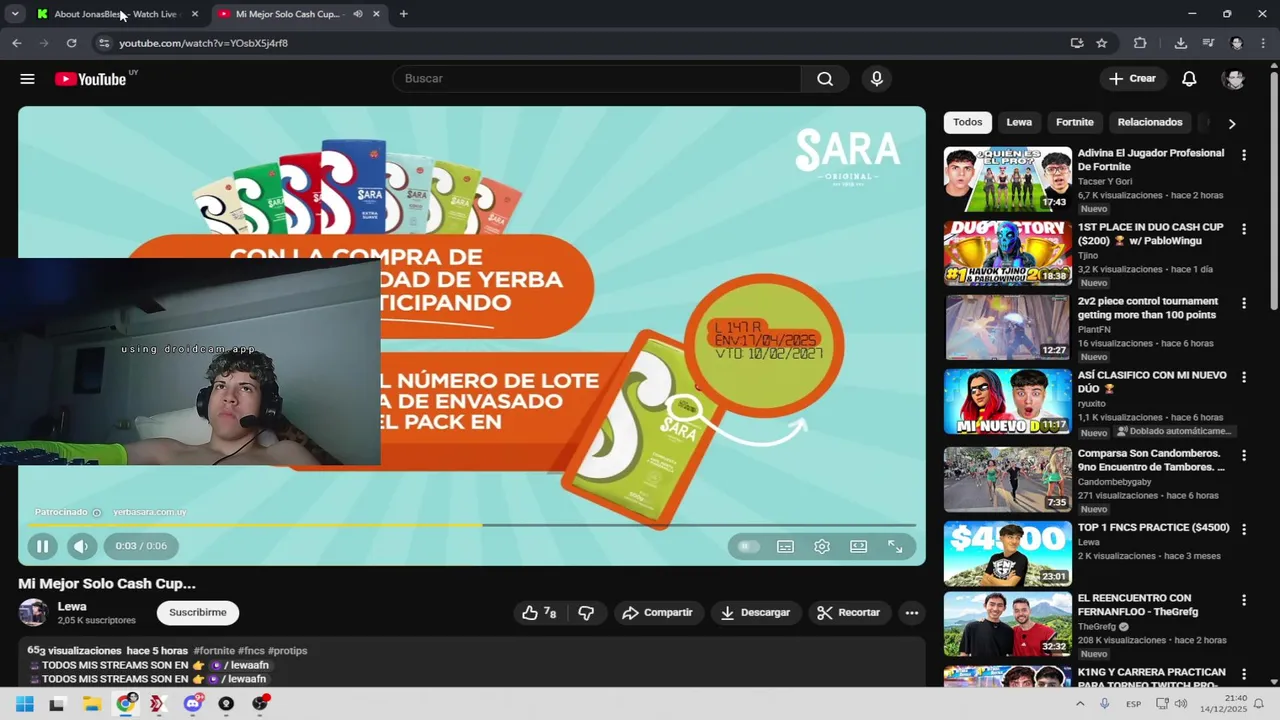Open the player settings gear
This screenshot has width=1280, height=720.
click(822, 546)
